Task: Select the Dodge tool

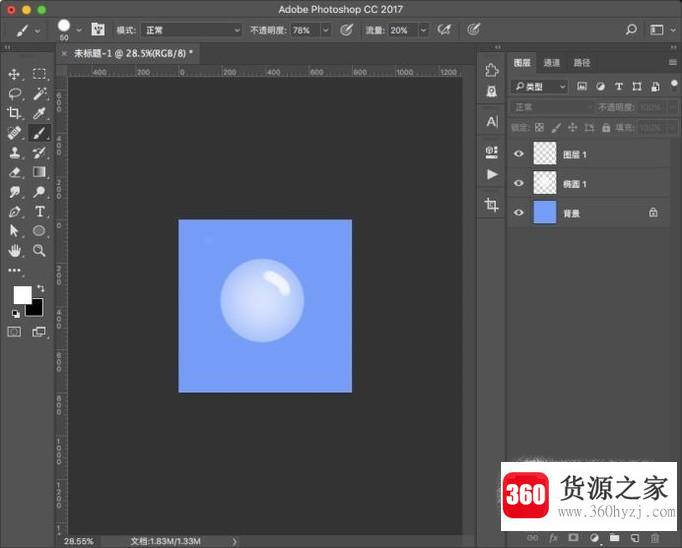Action: (39, 191)
